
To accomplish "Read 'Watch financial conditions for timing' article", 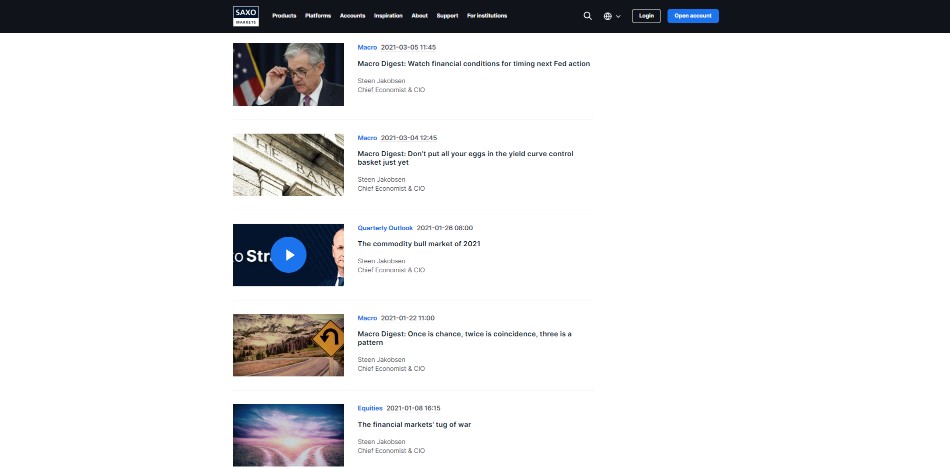I will [473, 64].
